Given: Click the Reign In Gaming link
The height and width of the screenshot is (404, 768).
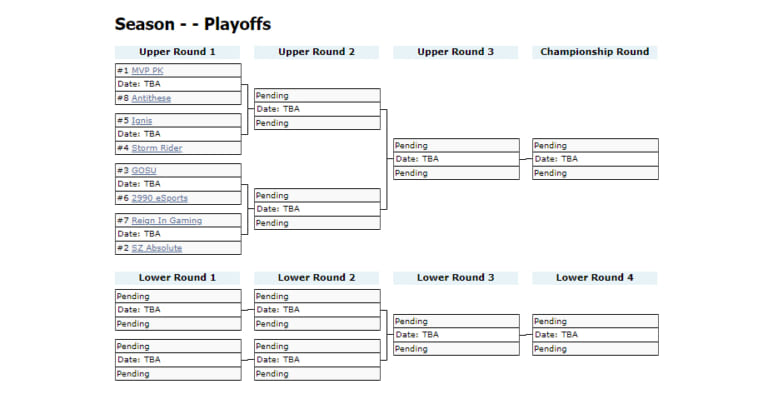Looking at the screenshot, I should [167, 220].
